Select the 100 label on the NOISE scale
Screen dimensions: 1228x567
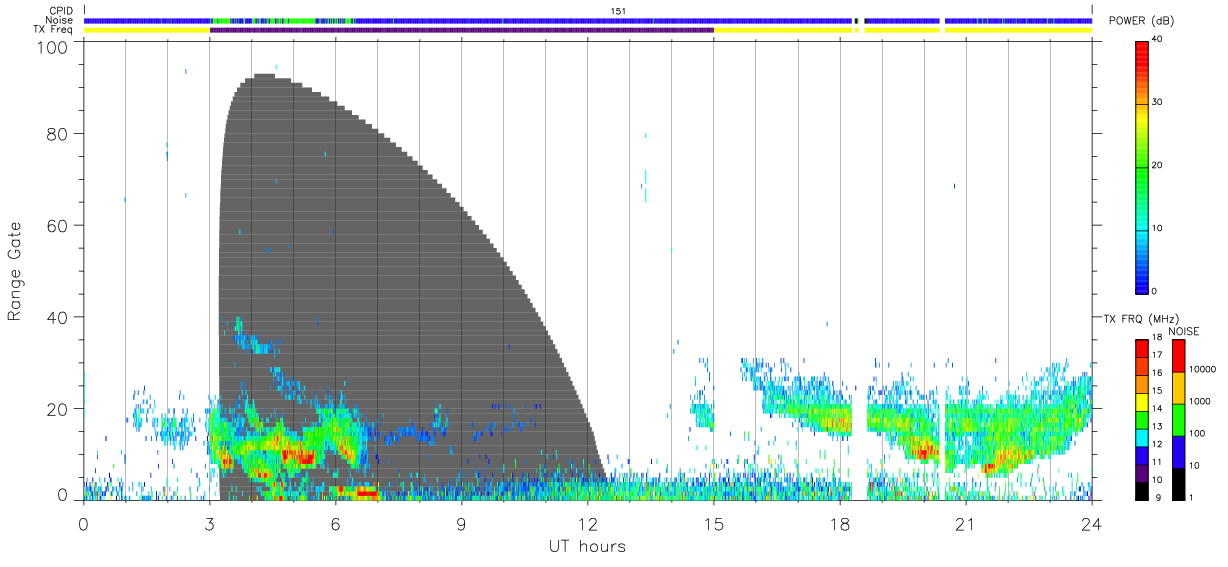1198,433
